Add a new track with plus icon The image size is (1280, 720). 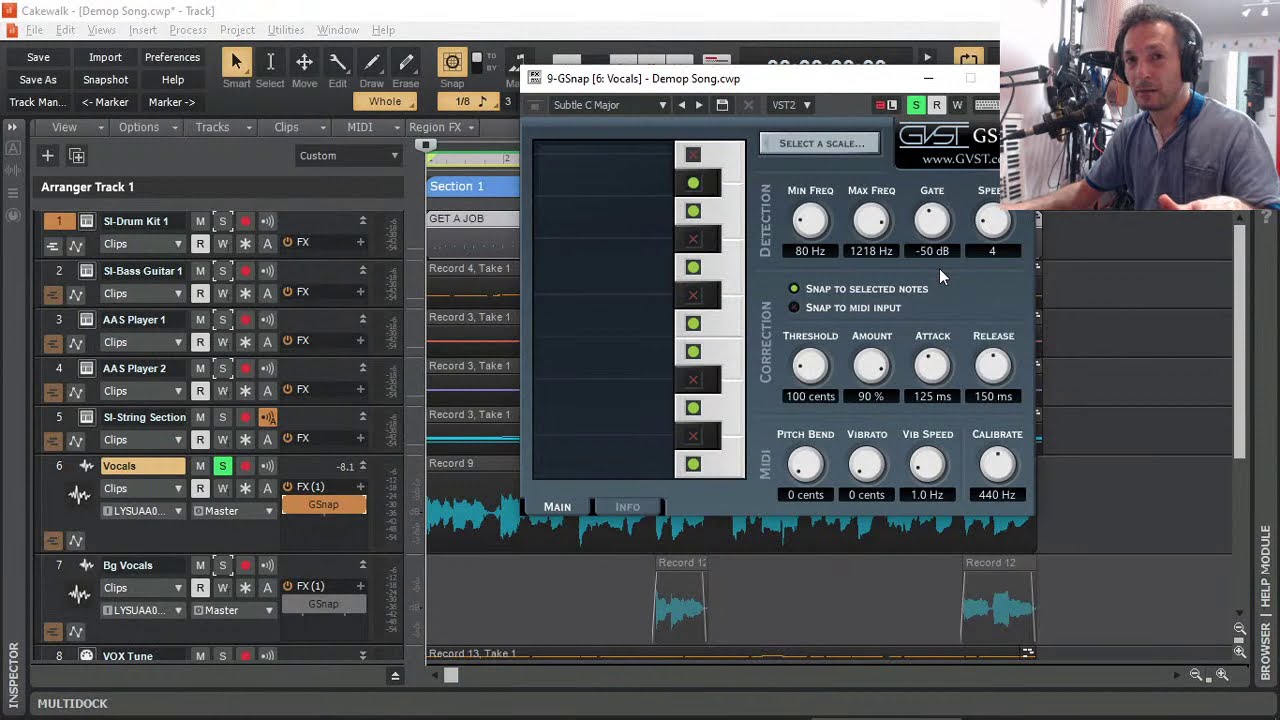47,155
